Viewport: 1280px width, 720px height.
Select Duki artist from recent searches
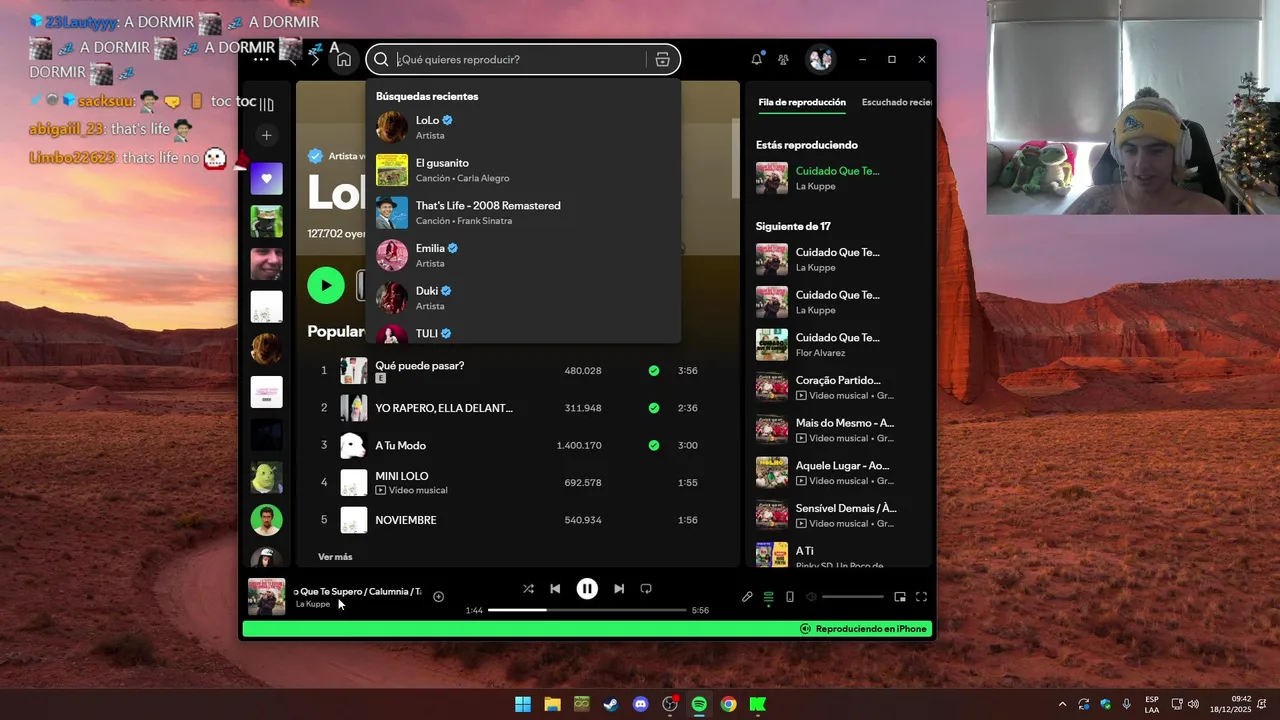[523, 298]
